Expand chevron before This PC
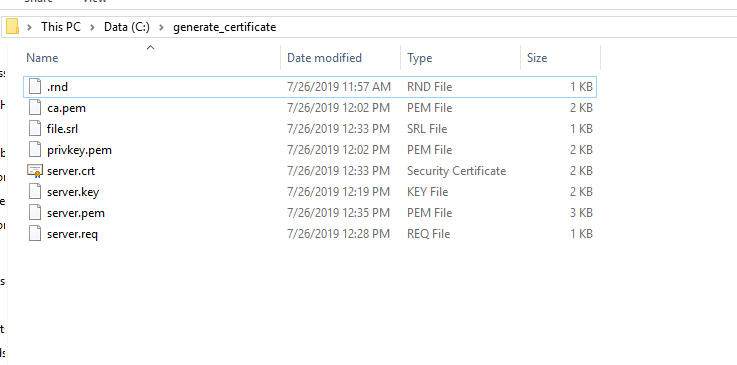Viewport: 737px width, 365px height. pyautogui.click(x=30, y=27)
